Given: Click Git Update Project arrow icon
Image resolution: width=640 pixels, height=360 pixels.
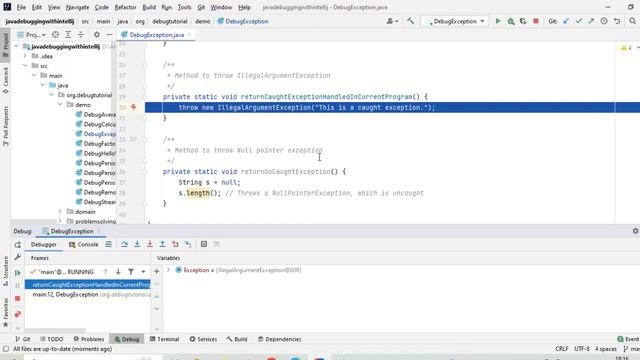Looking at the screenshot, I should tap(566, 21).
